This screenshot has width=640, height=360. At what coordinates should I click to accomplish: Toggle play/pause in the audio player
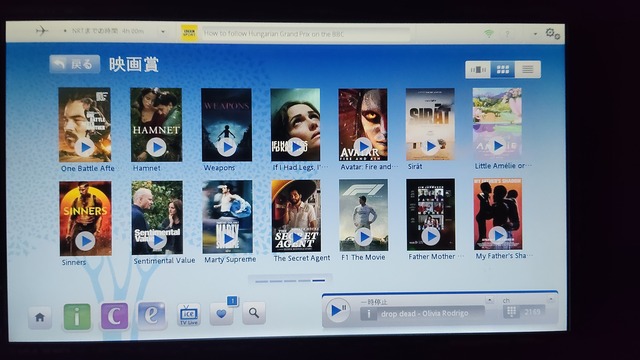338,311
